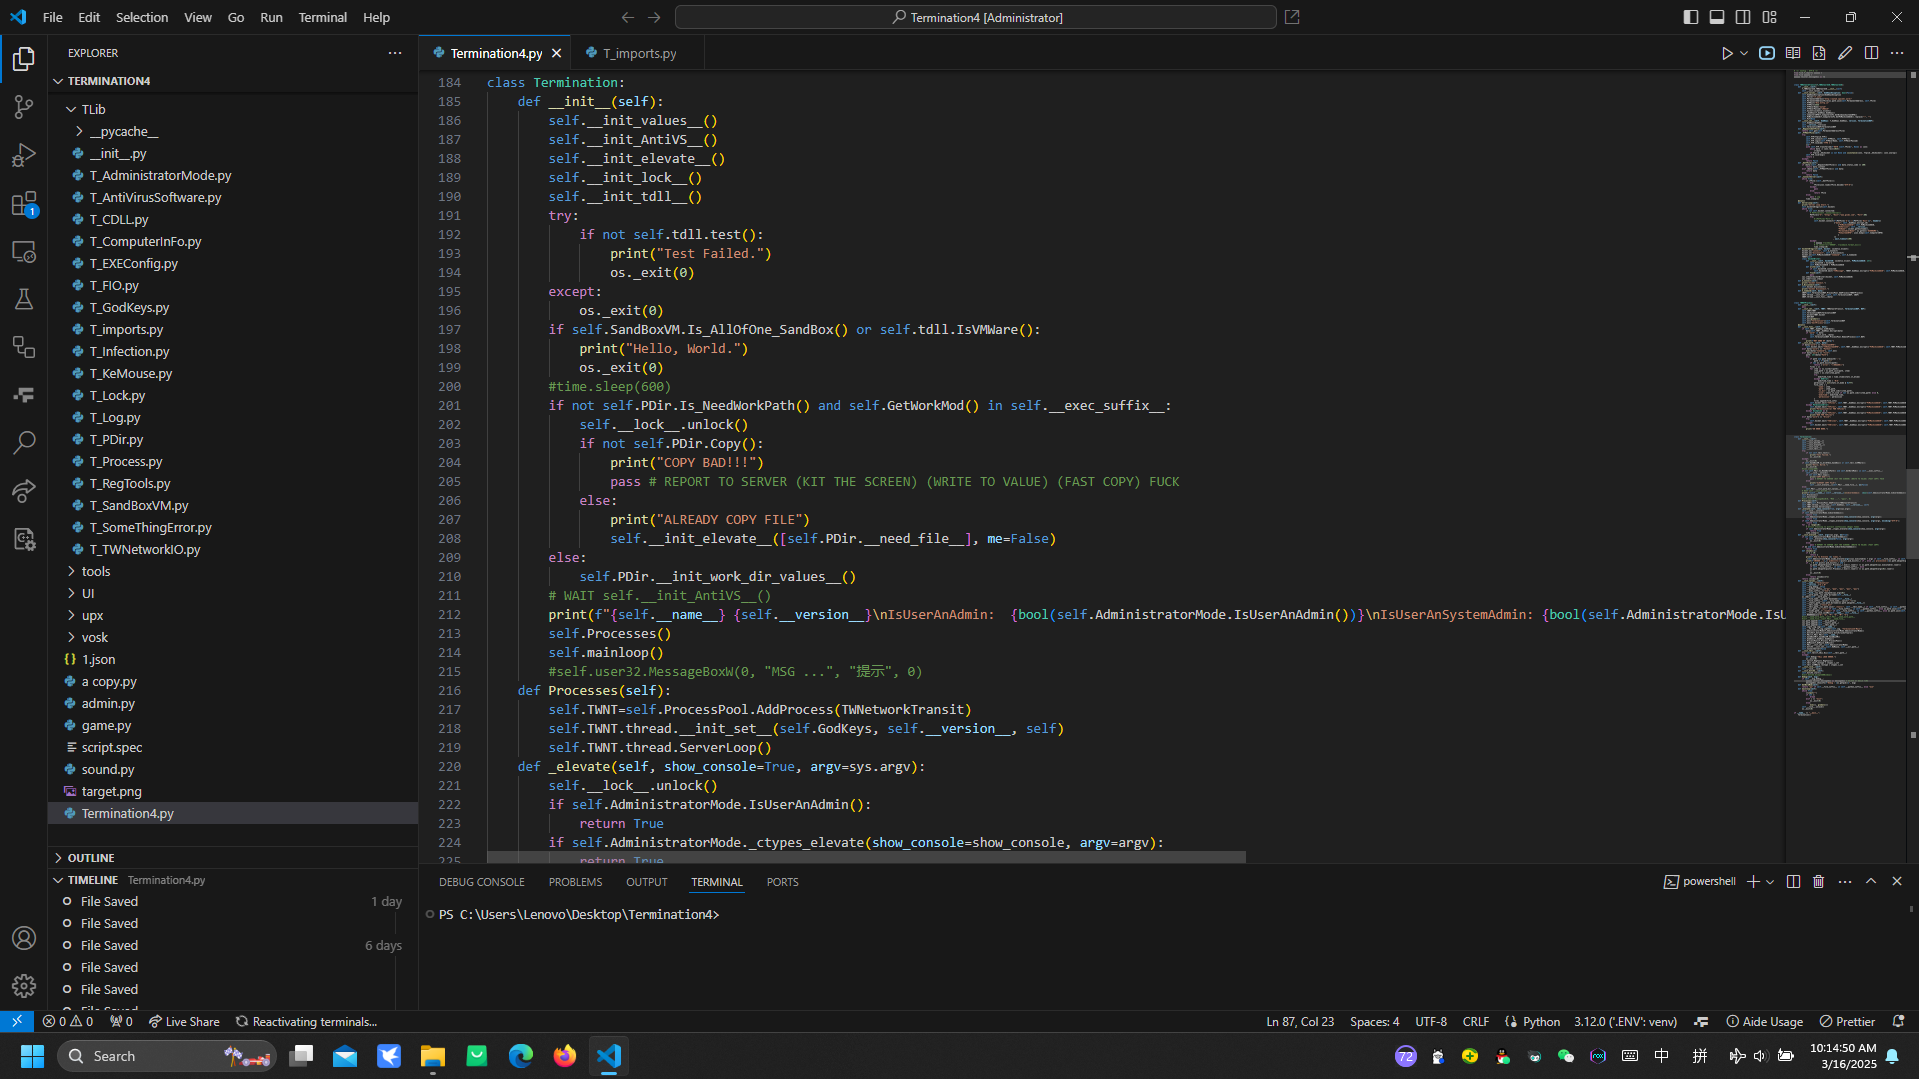Viewport: 1919px width, 1079px height.
Task: Open the Source Control view
Action: coord(24,107)
